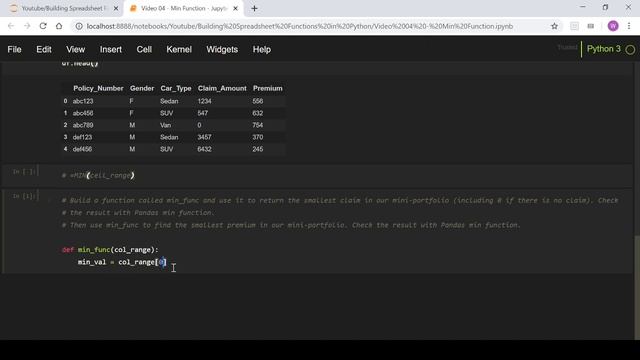Click the def456 policy number cell
640x360 pixels.
pos(82,149)
